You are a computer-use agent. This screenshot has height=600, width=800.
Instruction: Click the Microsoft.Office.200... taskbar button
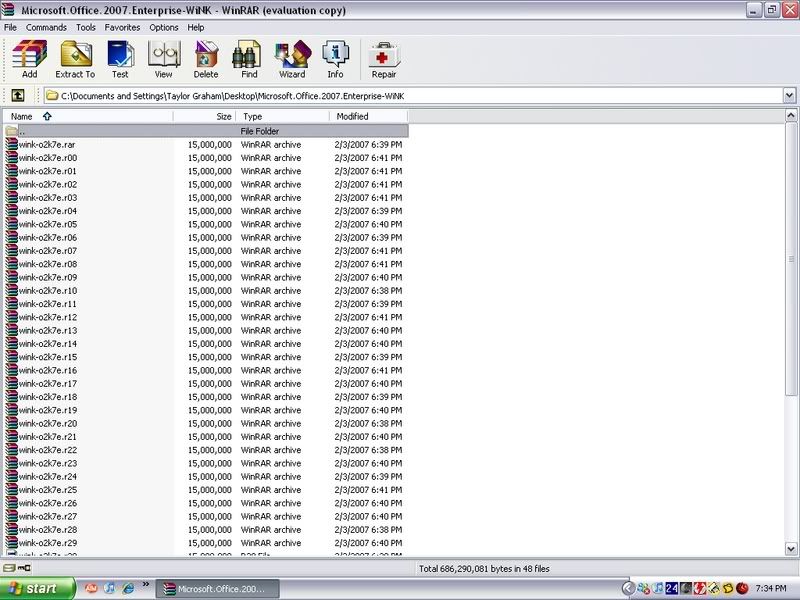[217, 589]
